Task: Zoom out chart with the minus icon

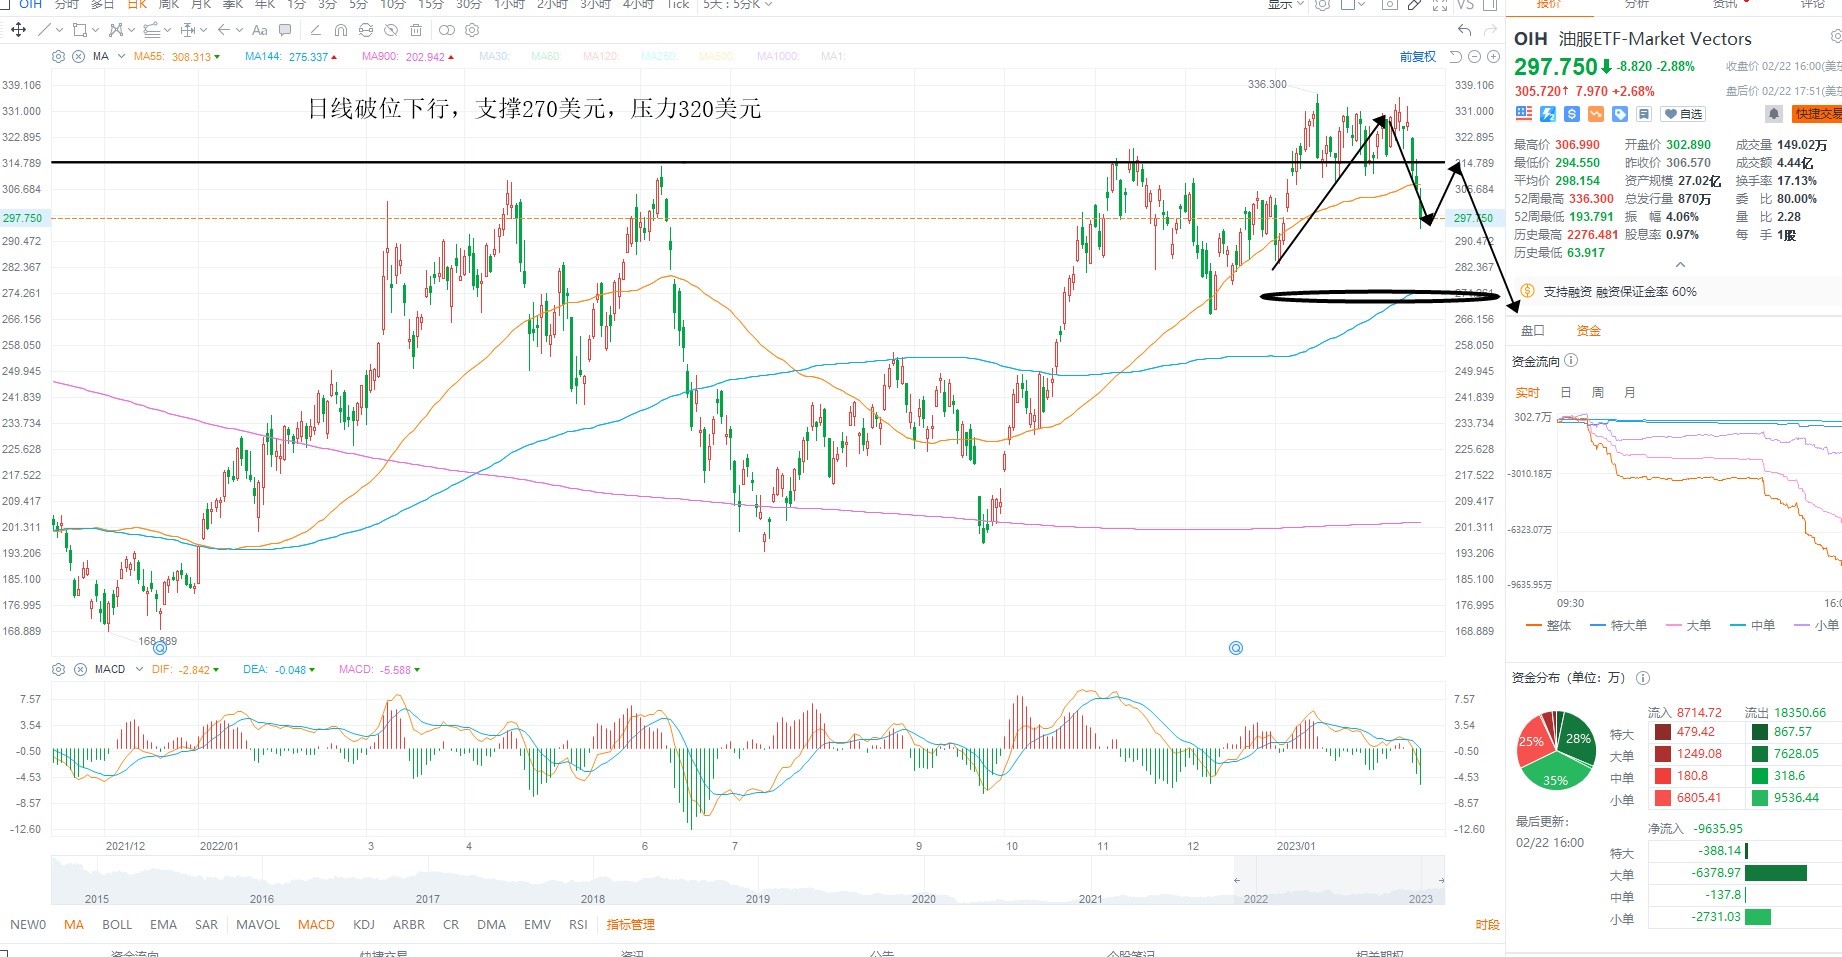Action: click(x=1474, y=56)
